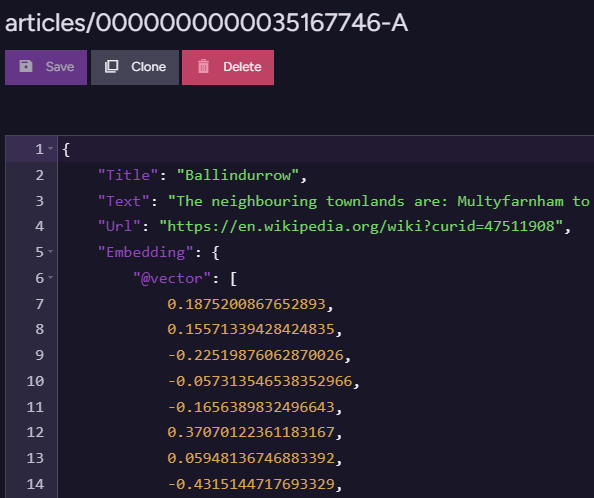The height and width of the screenshot is (498, 594).
Task: Click the vector value 0.1557133942842483
Action: [x=251, y=329]
